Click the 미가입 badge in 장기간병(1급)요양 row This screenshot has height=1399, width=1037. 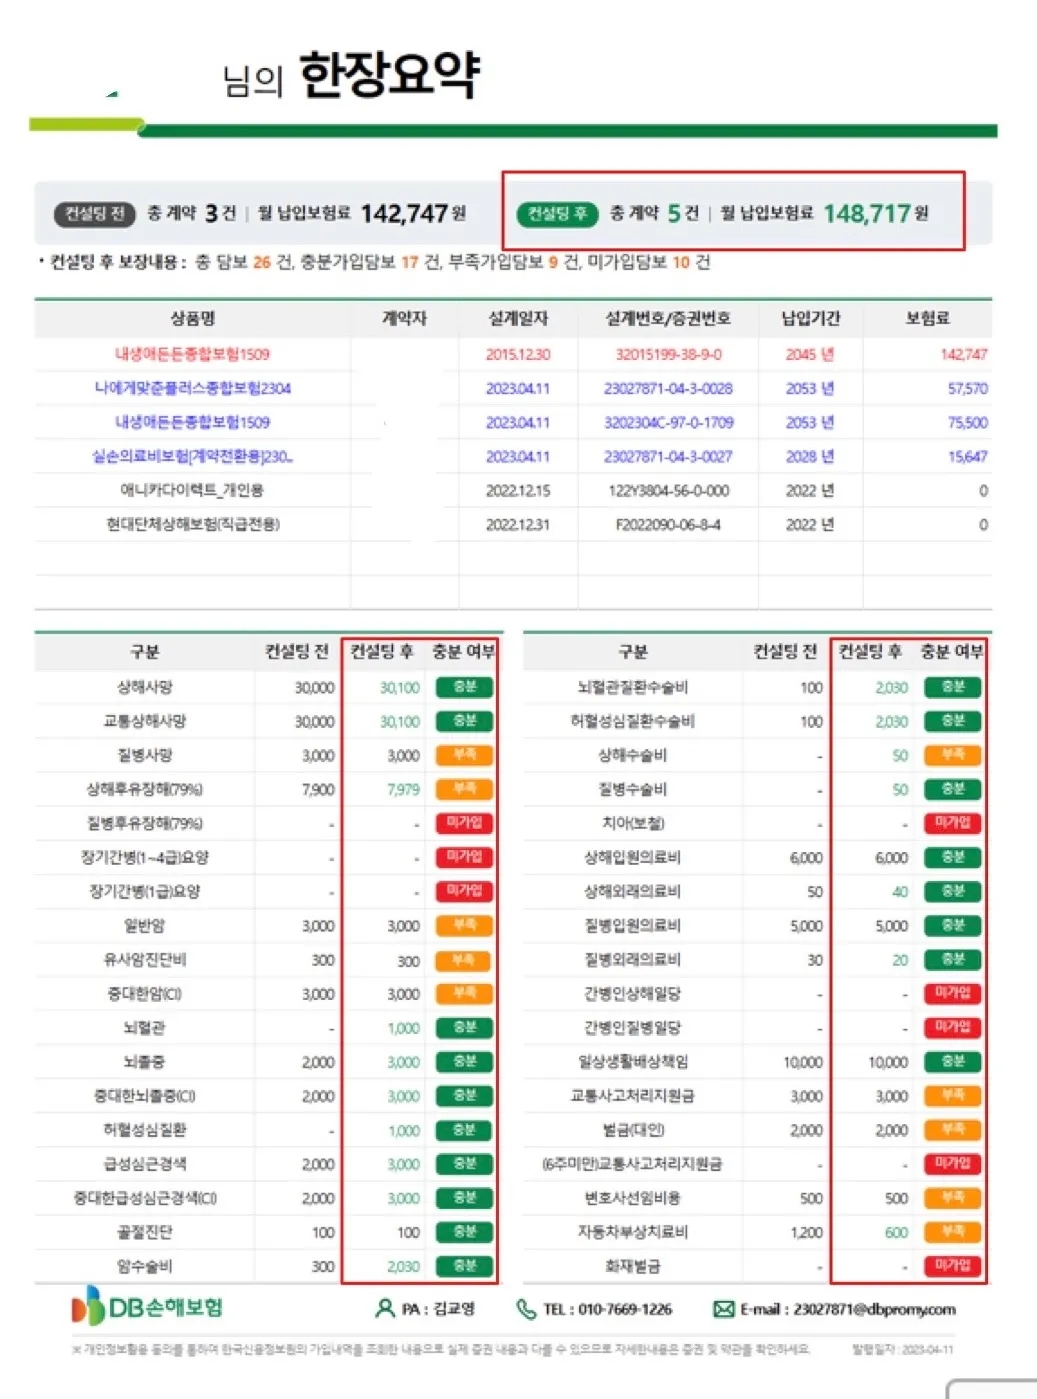464,891
